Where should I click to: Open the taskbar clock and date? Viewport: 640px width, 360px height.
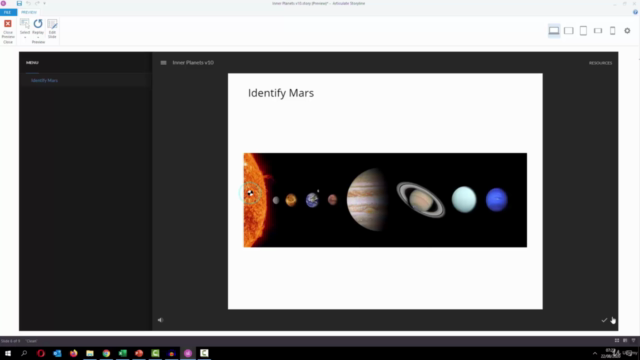point(611,353)
